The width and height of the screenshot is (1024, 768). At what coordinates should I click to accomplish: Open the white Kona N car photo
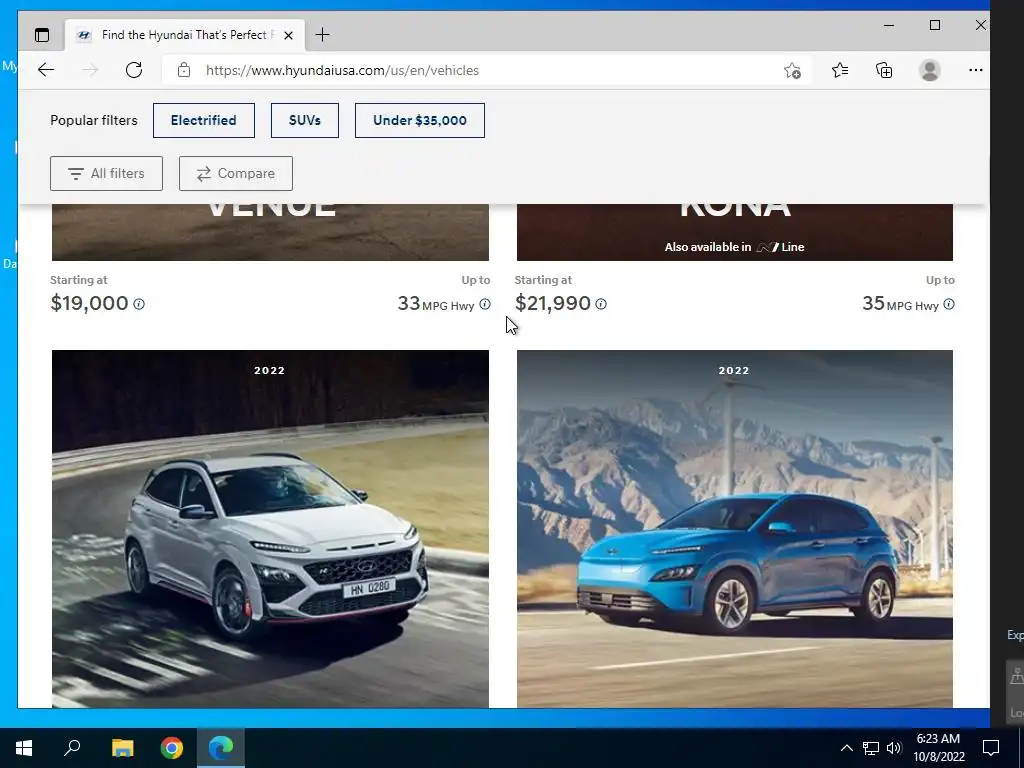coord(270,529)
